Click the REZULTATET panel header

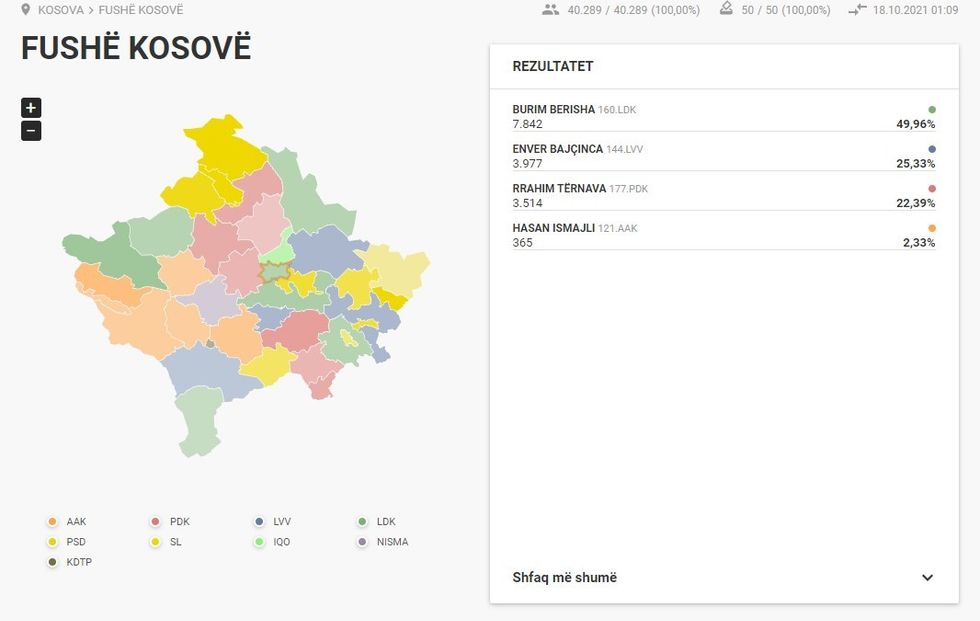pos(552,66)
